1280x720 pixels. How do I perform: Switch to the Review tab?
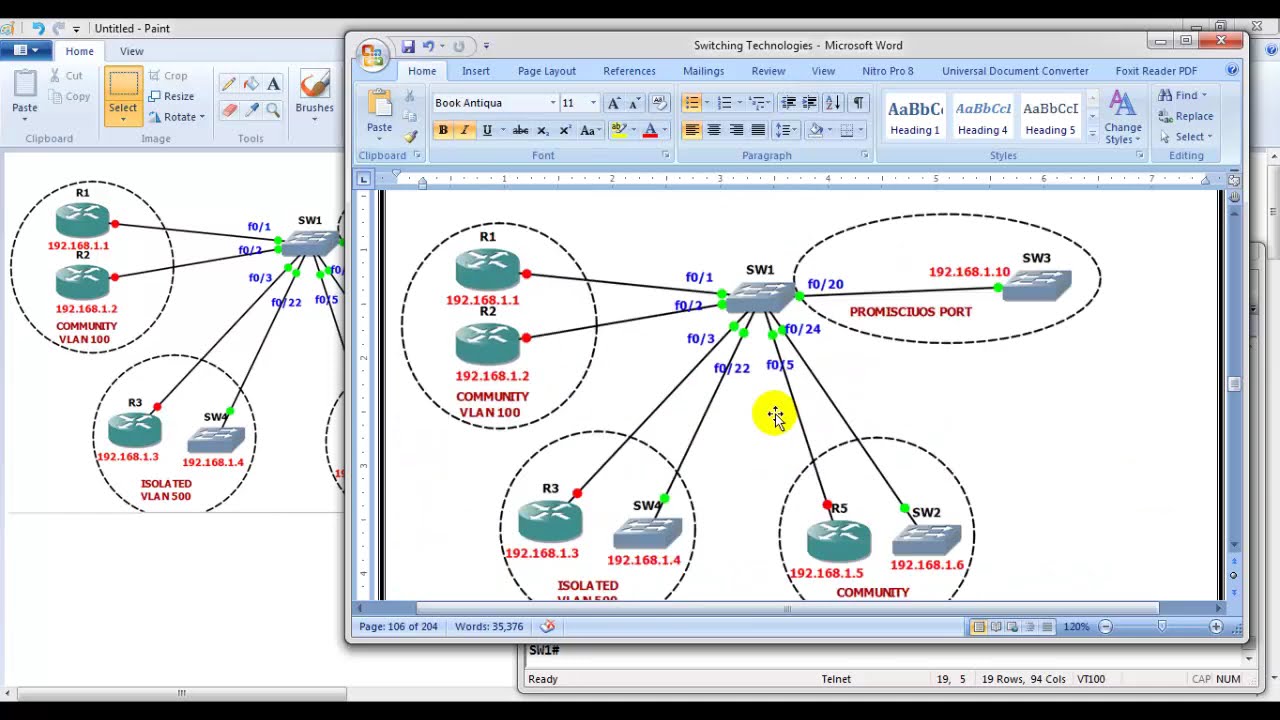click(x=768, y=71)
